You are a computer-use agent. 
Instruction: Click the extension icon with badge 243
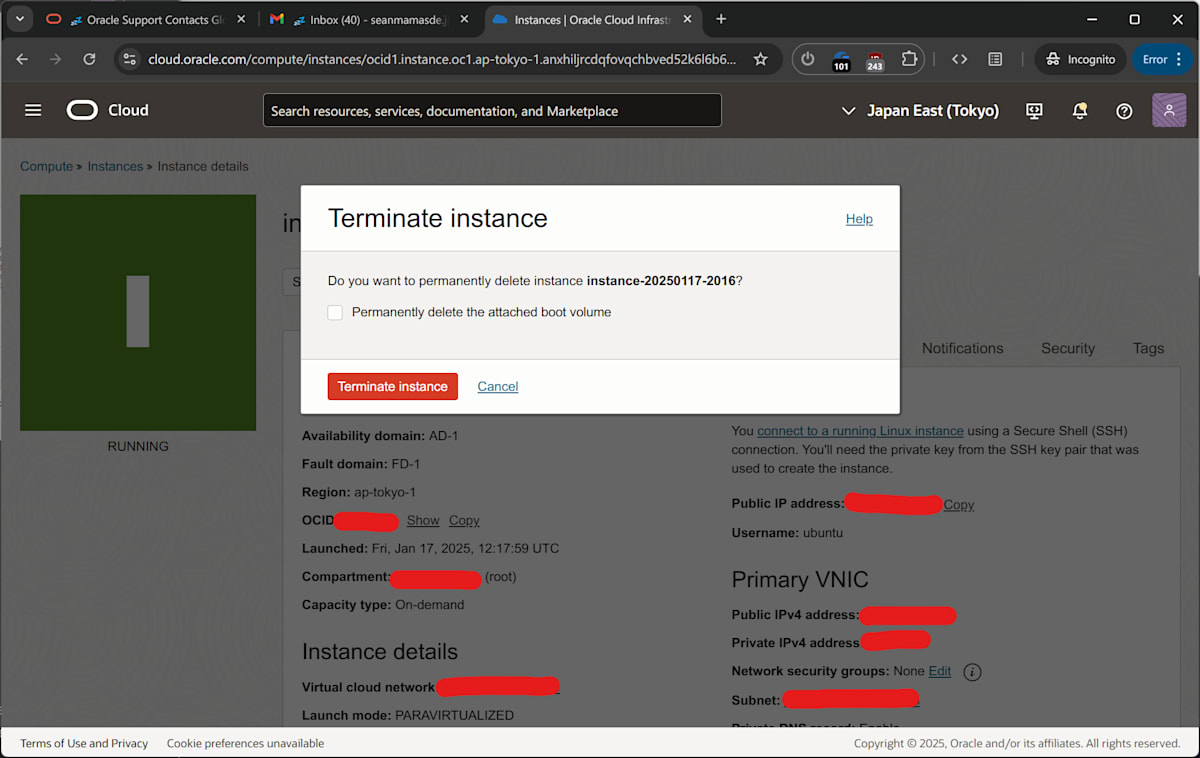coord(875,60)
